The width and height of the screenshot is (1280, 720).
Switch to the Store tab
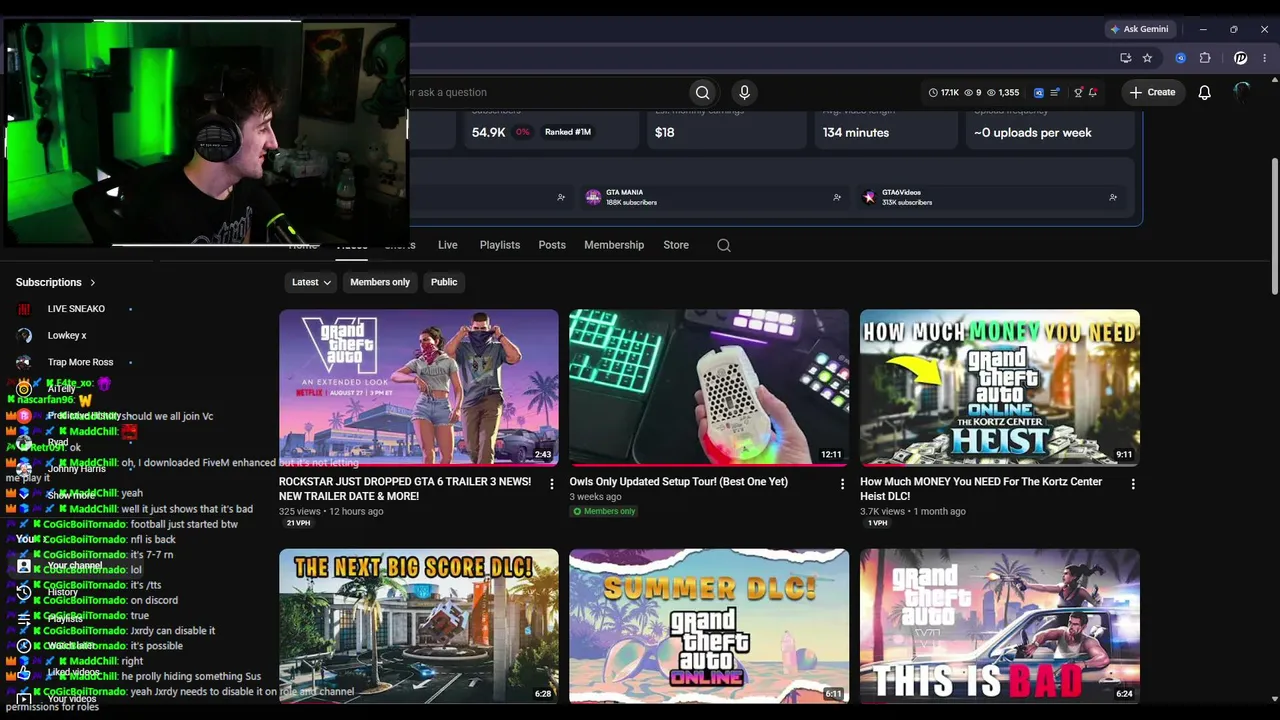[x=676, y=245]
